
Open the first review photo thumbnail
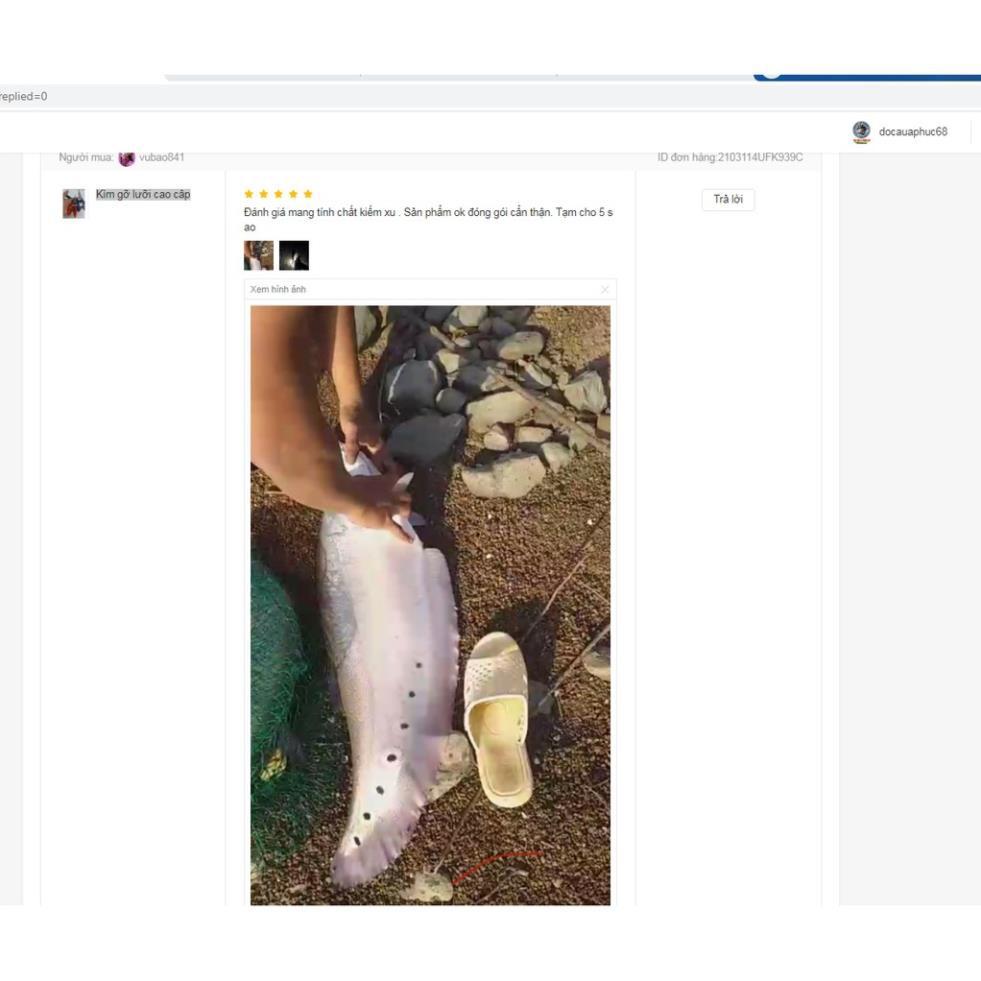click(258, 255)
